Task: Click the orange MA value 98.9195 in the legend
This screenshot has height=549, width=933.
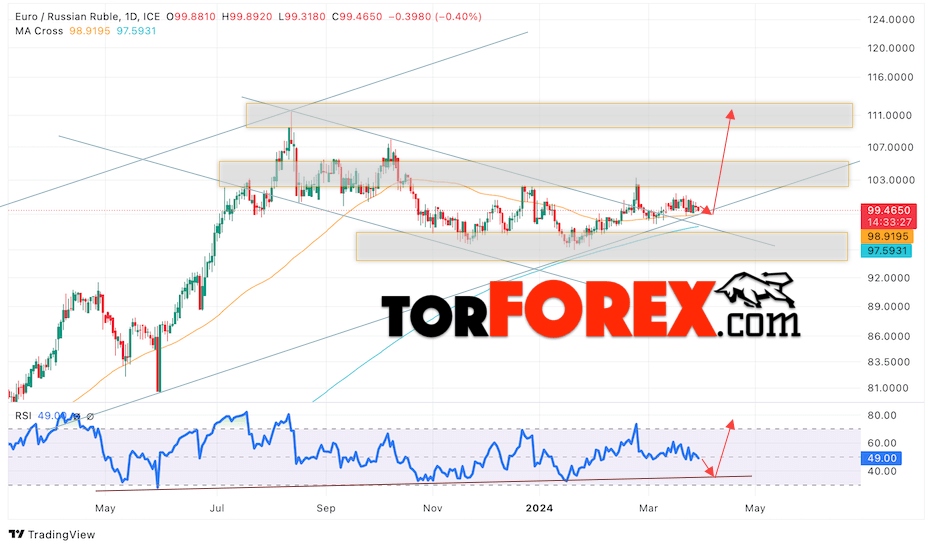Action: point(90,31)
